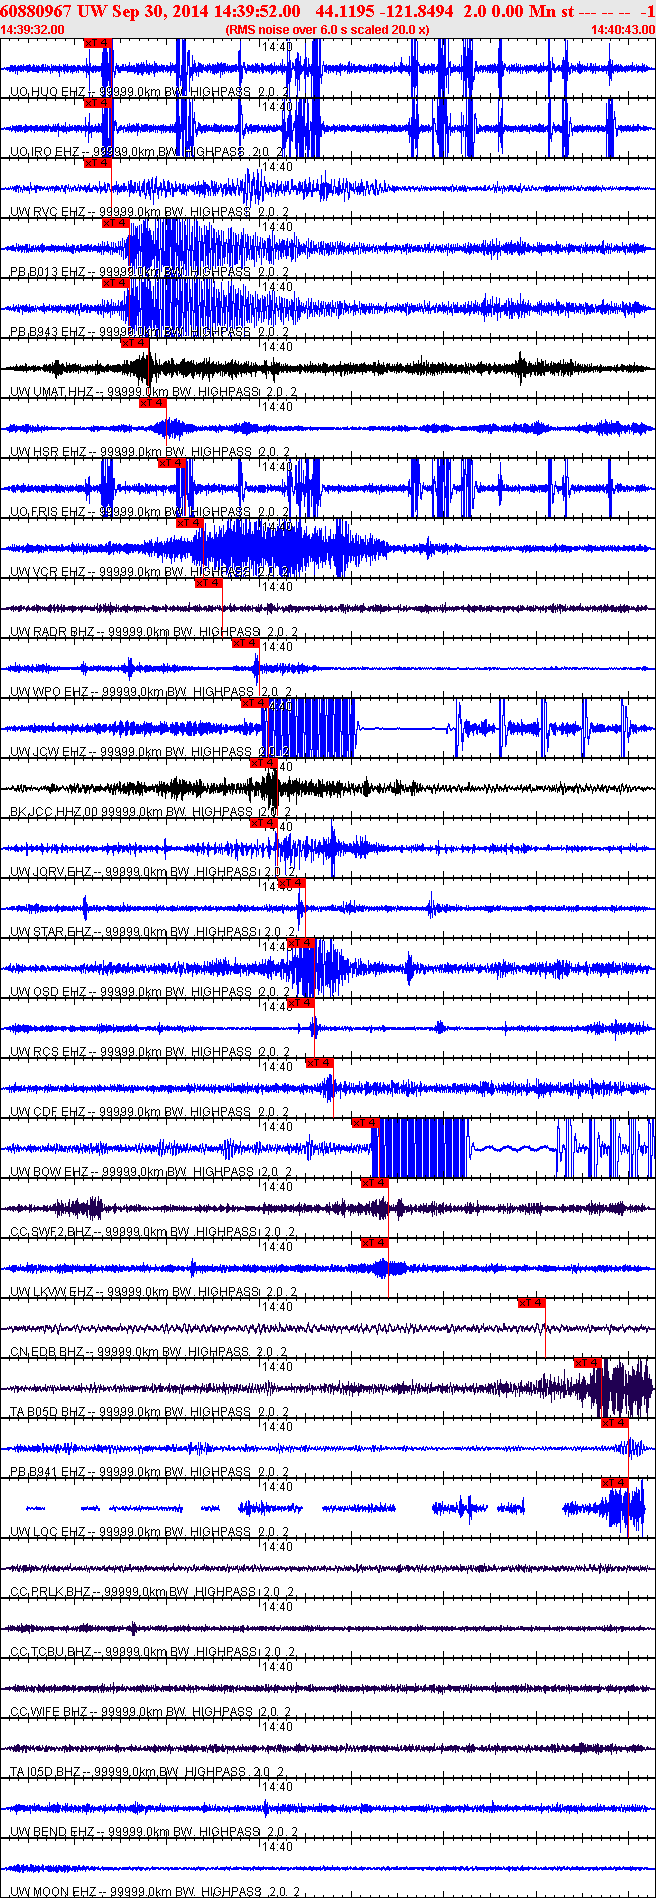Click the pick marker on the UW.OSD trace
Screen dimensions: 656x1898
tap(302, 943)
